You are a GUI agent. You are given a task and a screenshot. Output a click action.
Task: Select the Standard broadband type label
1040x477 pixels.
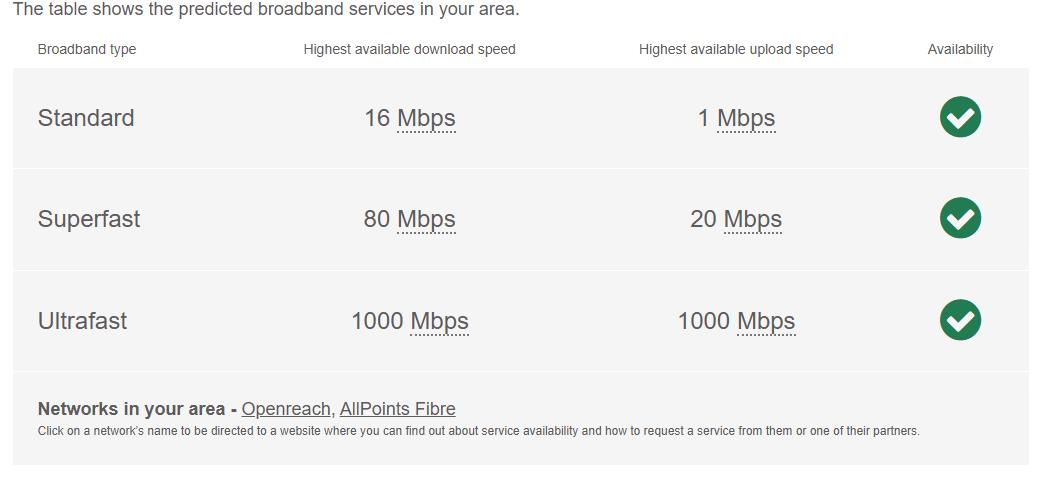coord(86,118)
